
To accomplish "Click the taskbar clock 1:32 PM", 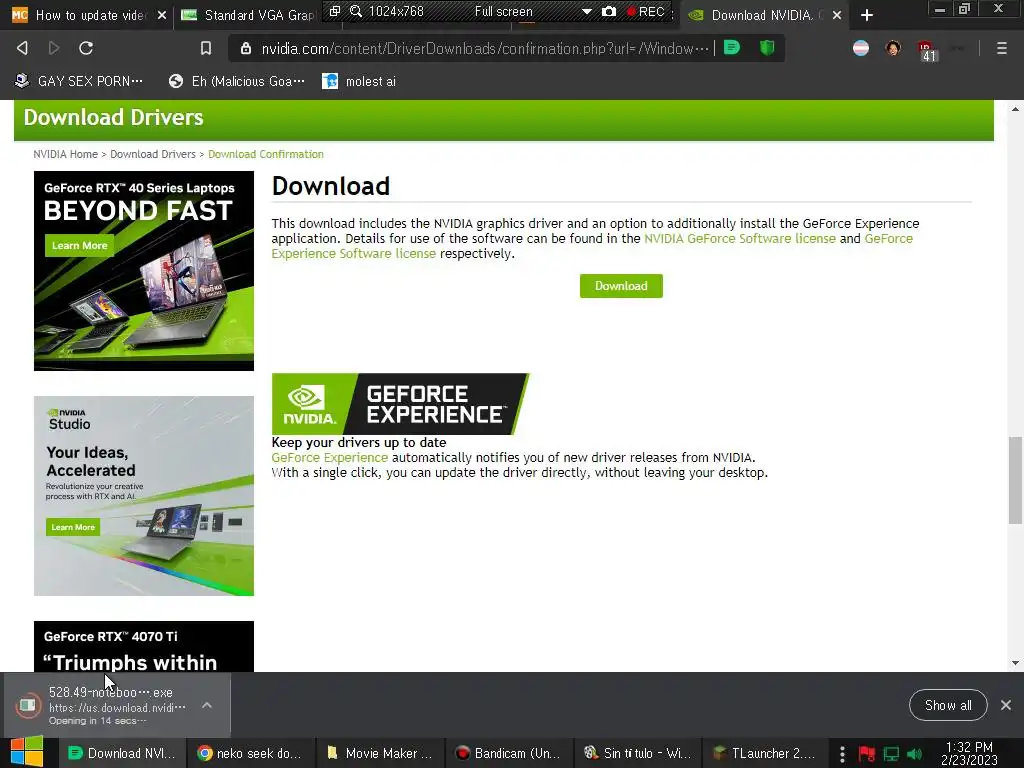I will 969,753.
